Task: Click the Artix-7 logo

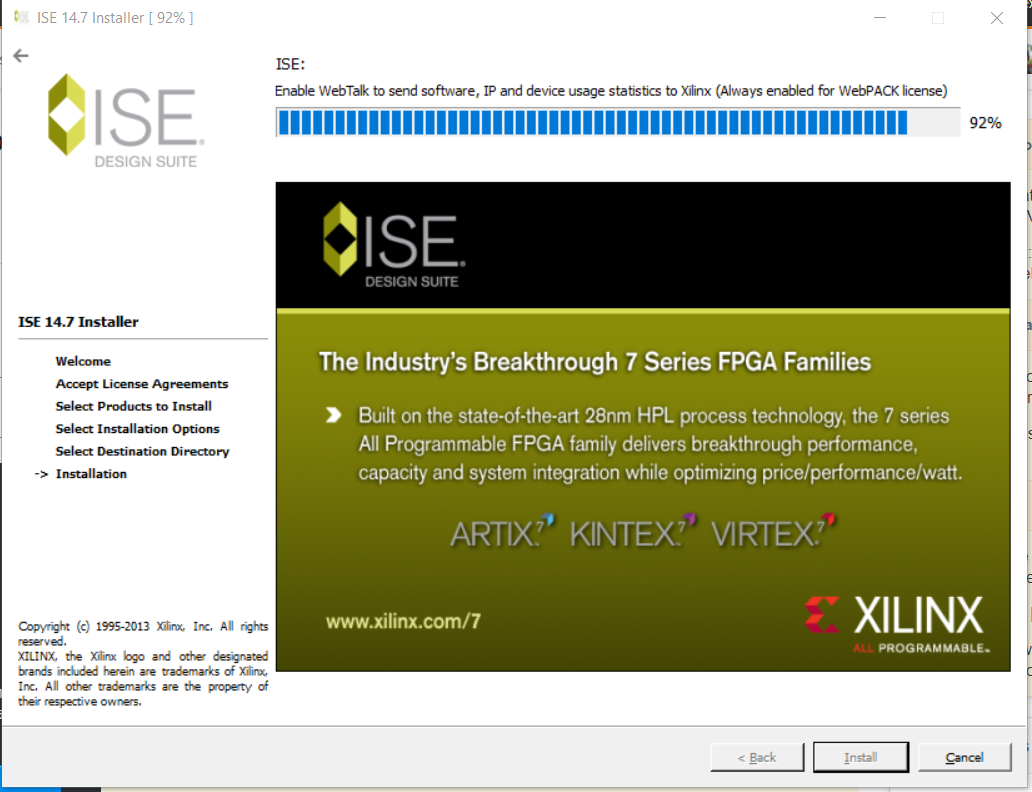Action: click(x=502, y=532)
